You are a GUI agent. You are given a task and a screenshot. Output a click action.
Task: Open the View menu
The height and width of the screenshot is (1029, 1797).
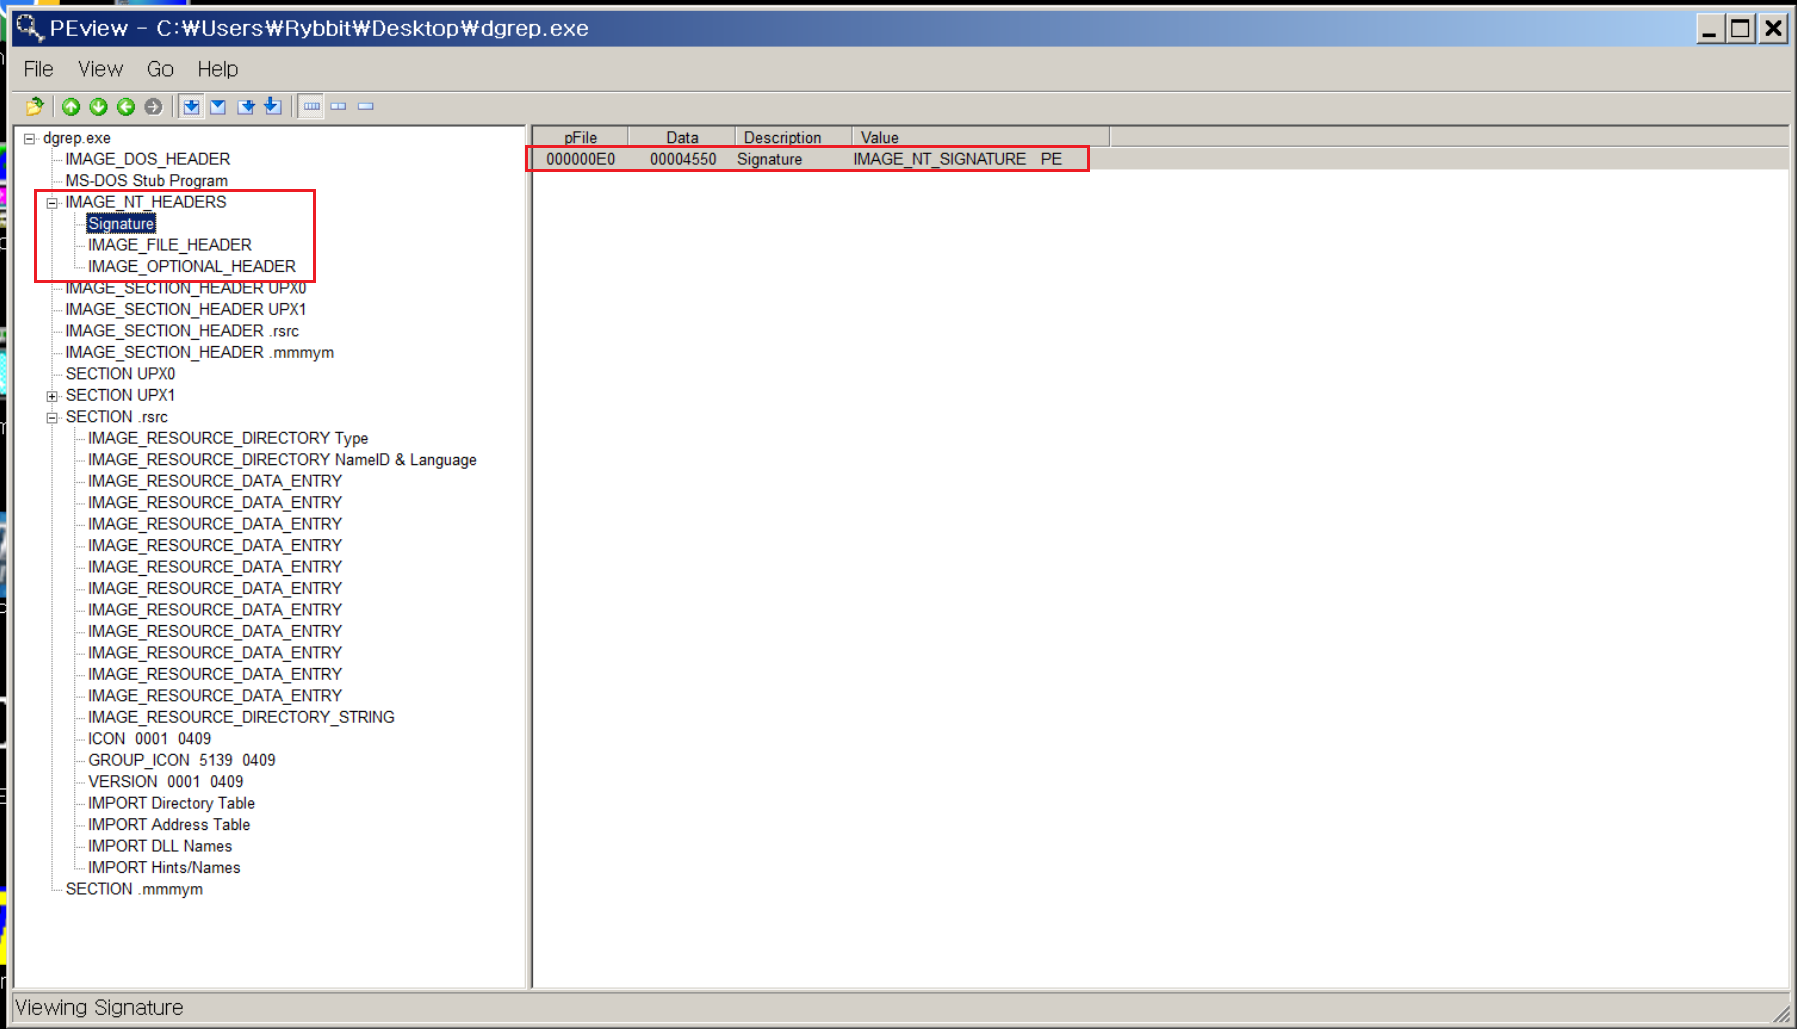tap(101, 69)
